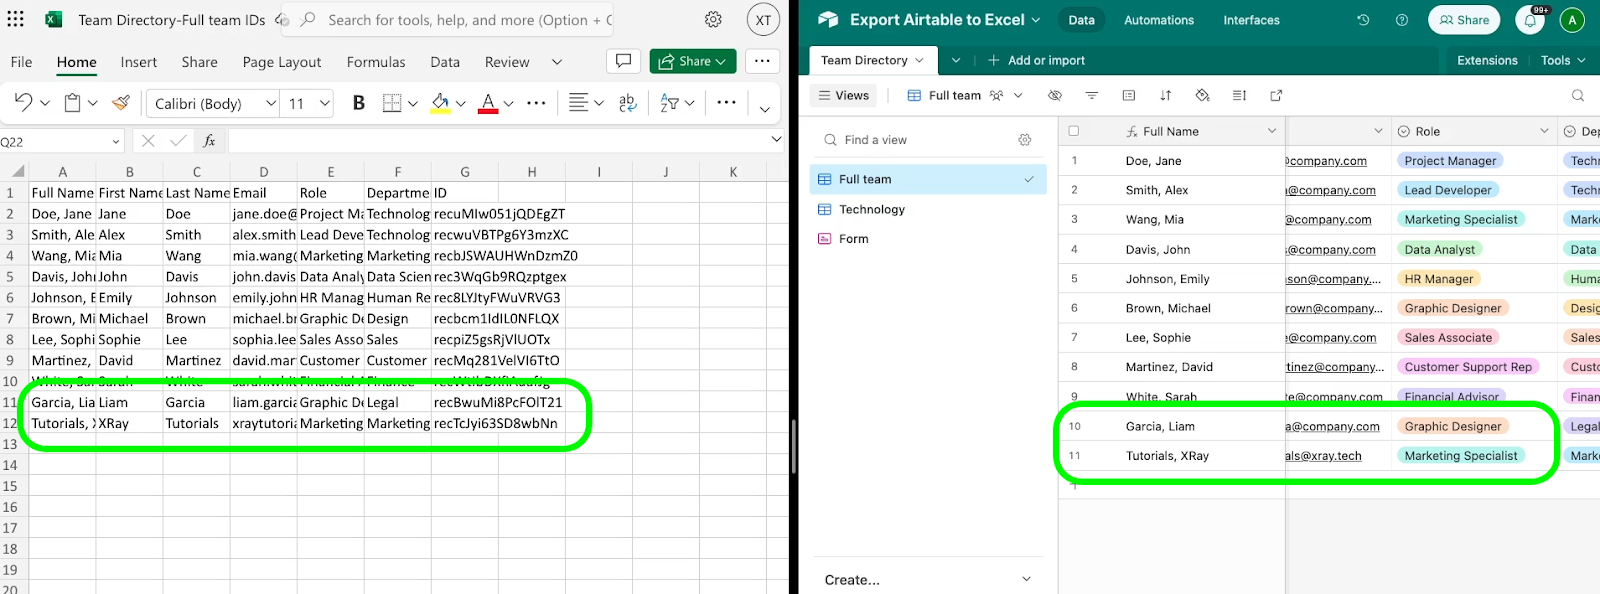
Task: Switch to the Insert ribbon tab
Action: tap(139, 62)
